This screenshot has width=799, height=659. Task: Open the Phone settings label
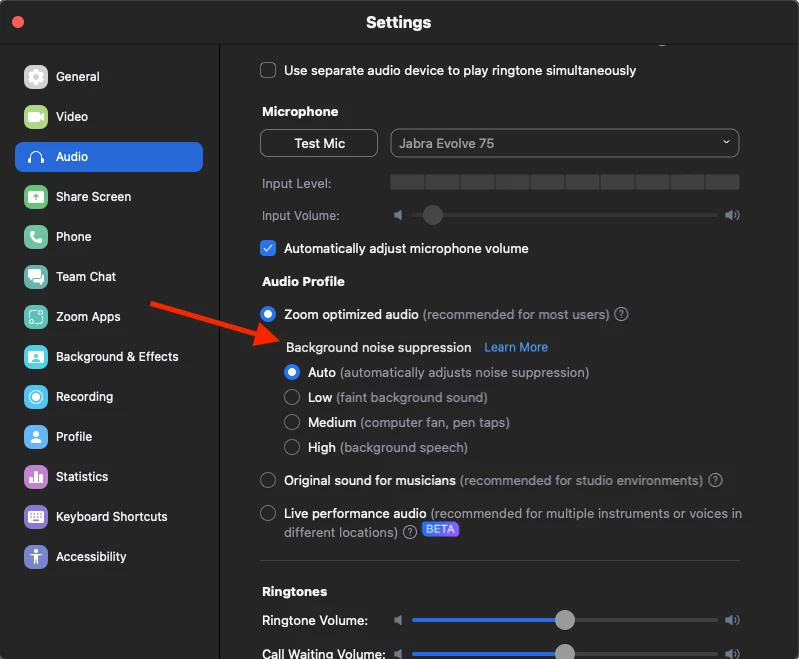click(74, 237)
